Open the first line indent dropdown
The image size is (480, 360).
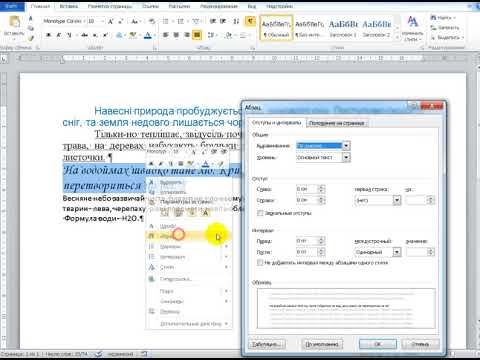click(x=397, y=200)
